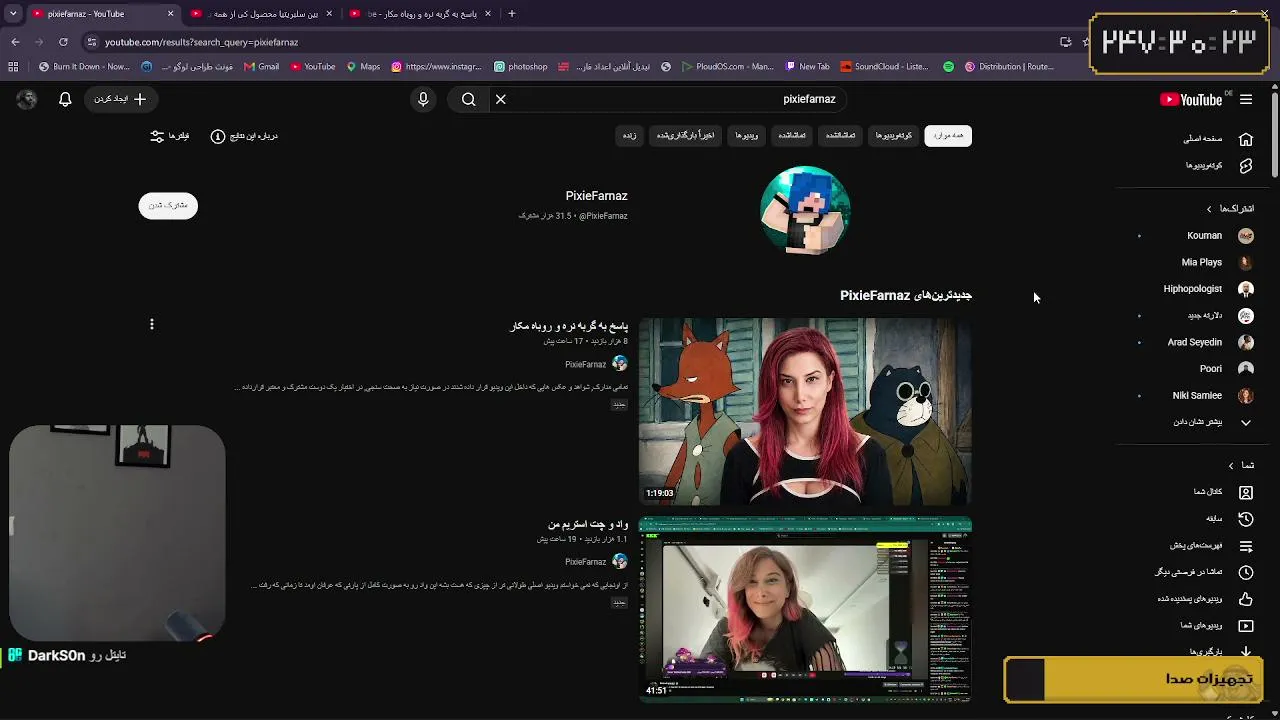Viewport: 1280px width, 720px height.
Task: Open Liked videos thumbs-up icon
Action: click(1245, 599)
